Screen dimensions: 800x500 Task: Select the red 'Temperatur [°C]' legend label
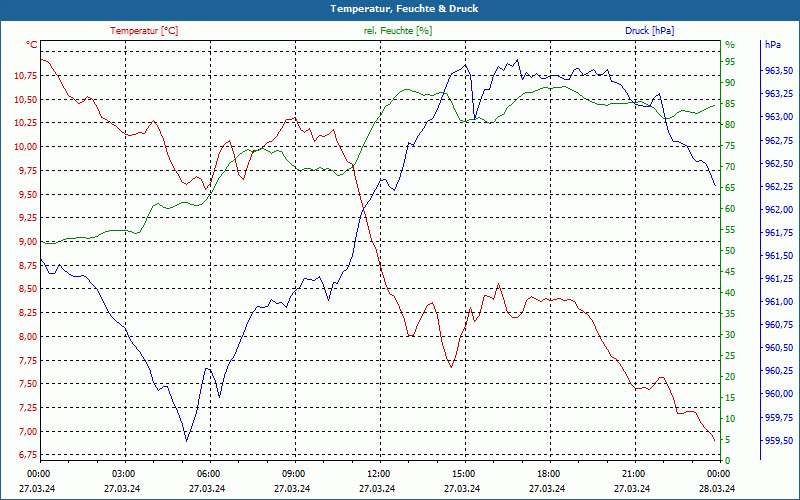tap(144, 31)
